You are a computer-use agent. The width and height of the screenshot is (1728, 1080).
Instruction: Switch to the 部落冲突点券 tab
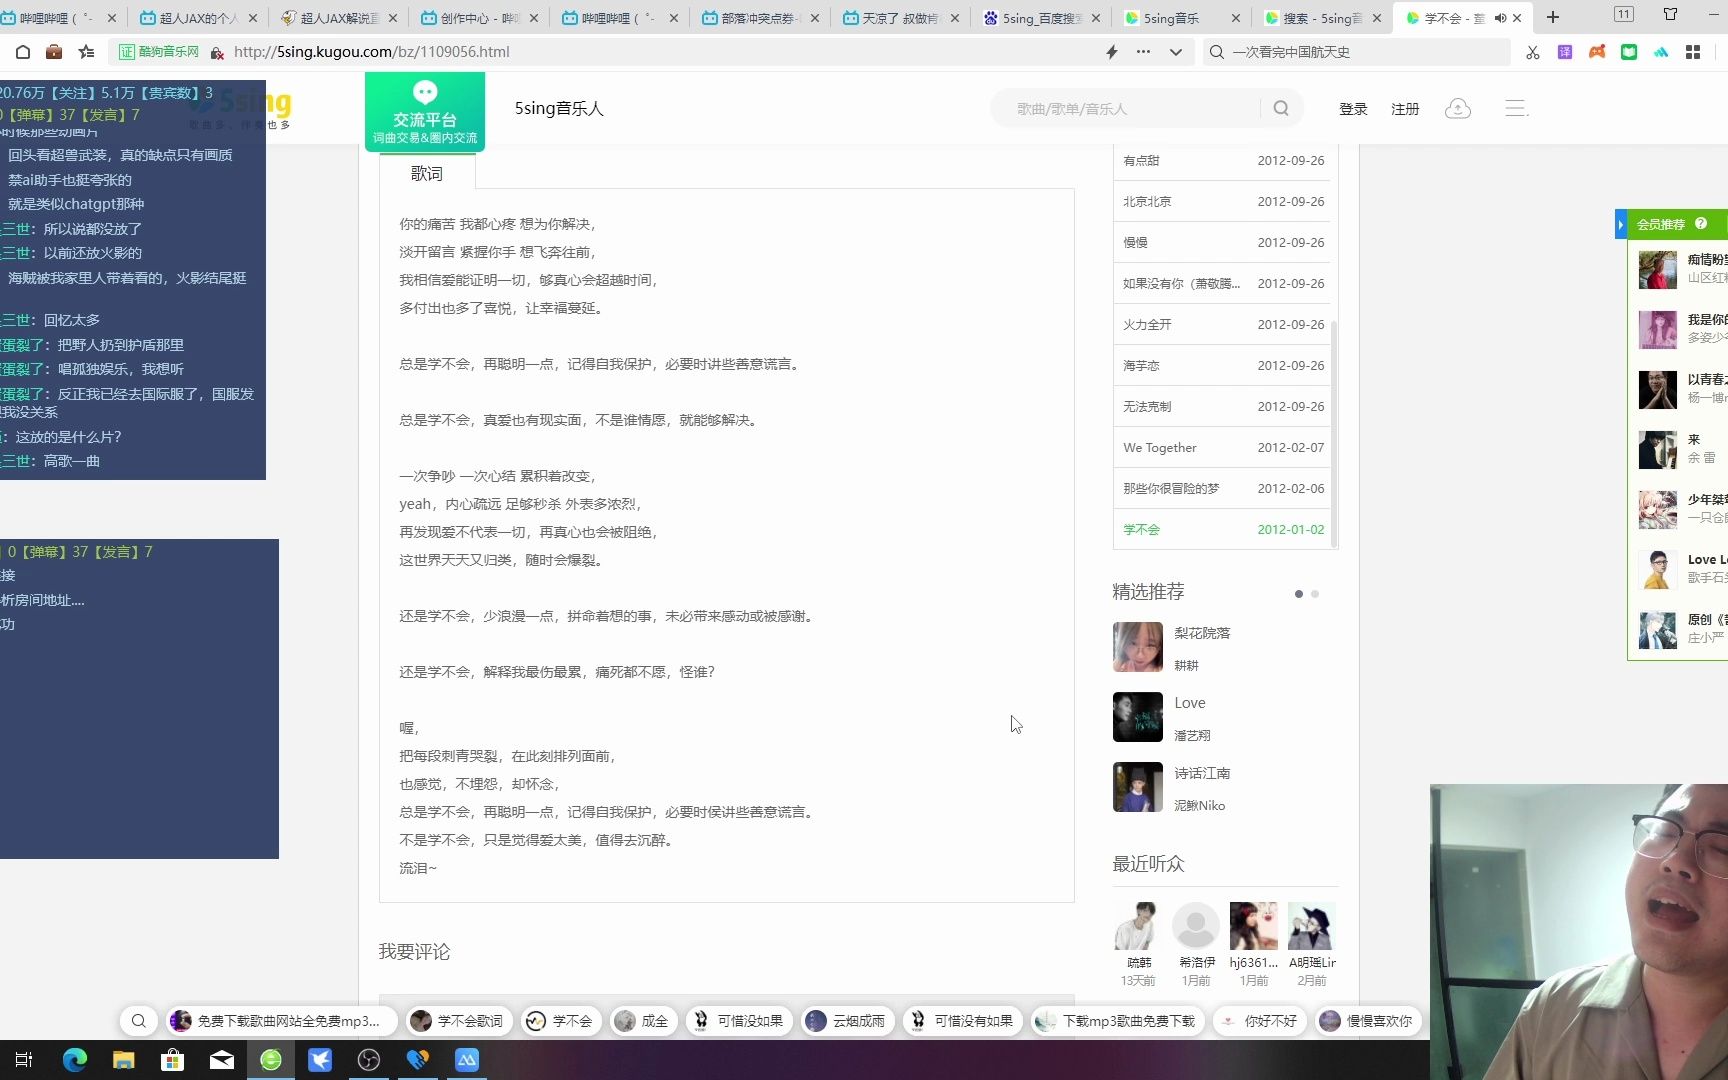pyautogui.click(x=761, y=18)
